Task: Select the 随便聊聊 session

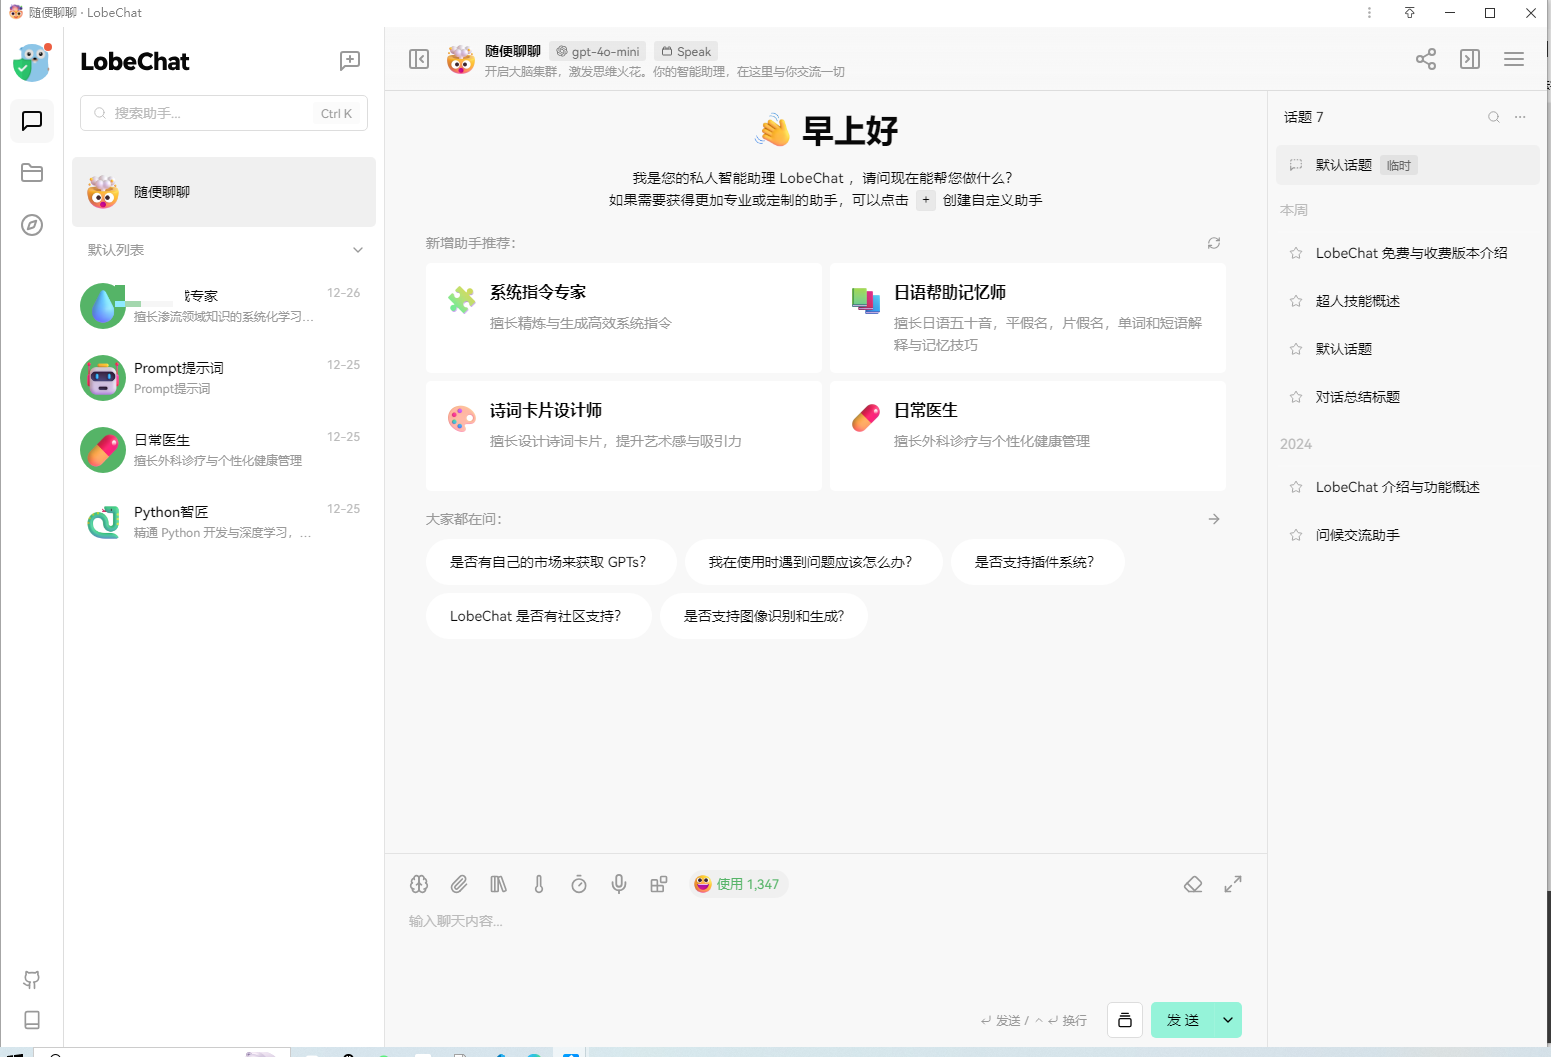Action: pos(224,192)
